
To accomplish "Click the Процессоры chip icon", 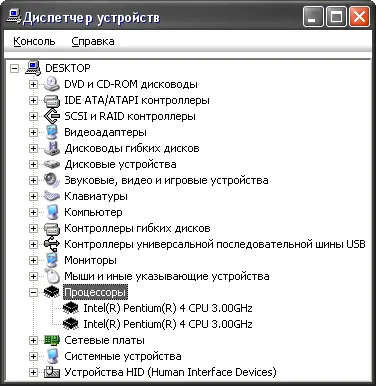I will pos(52,292).
